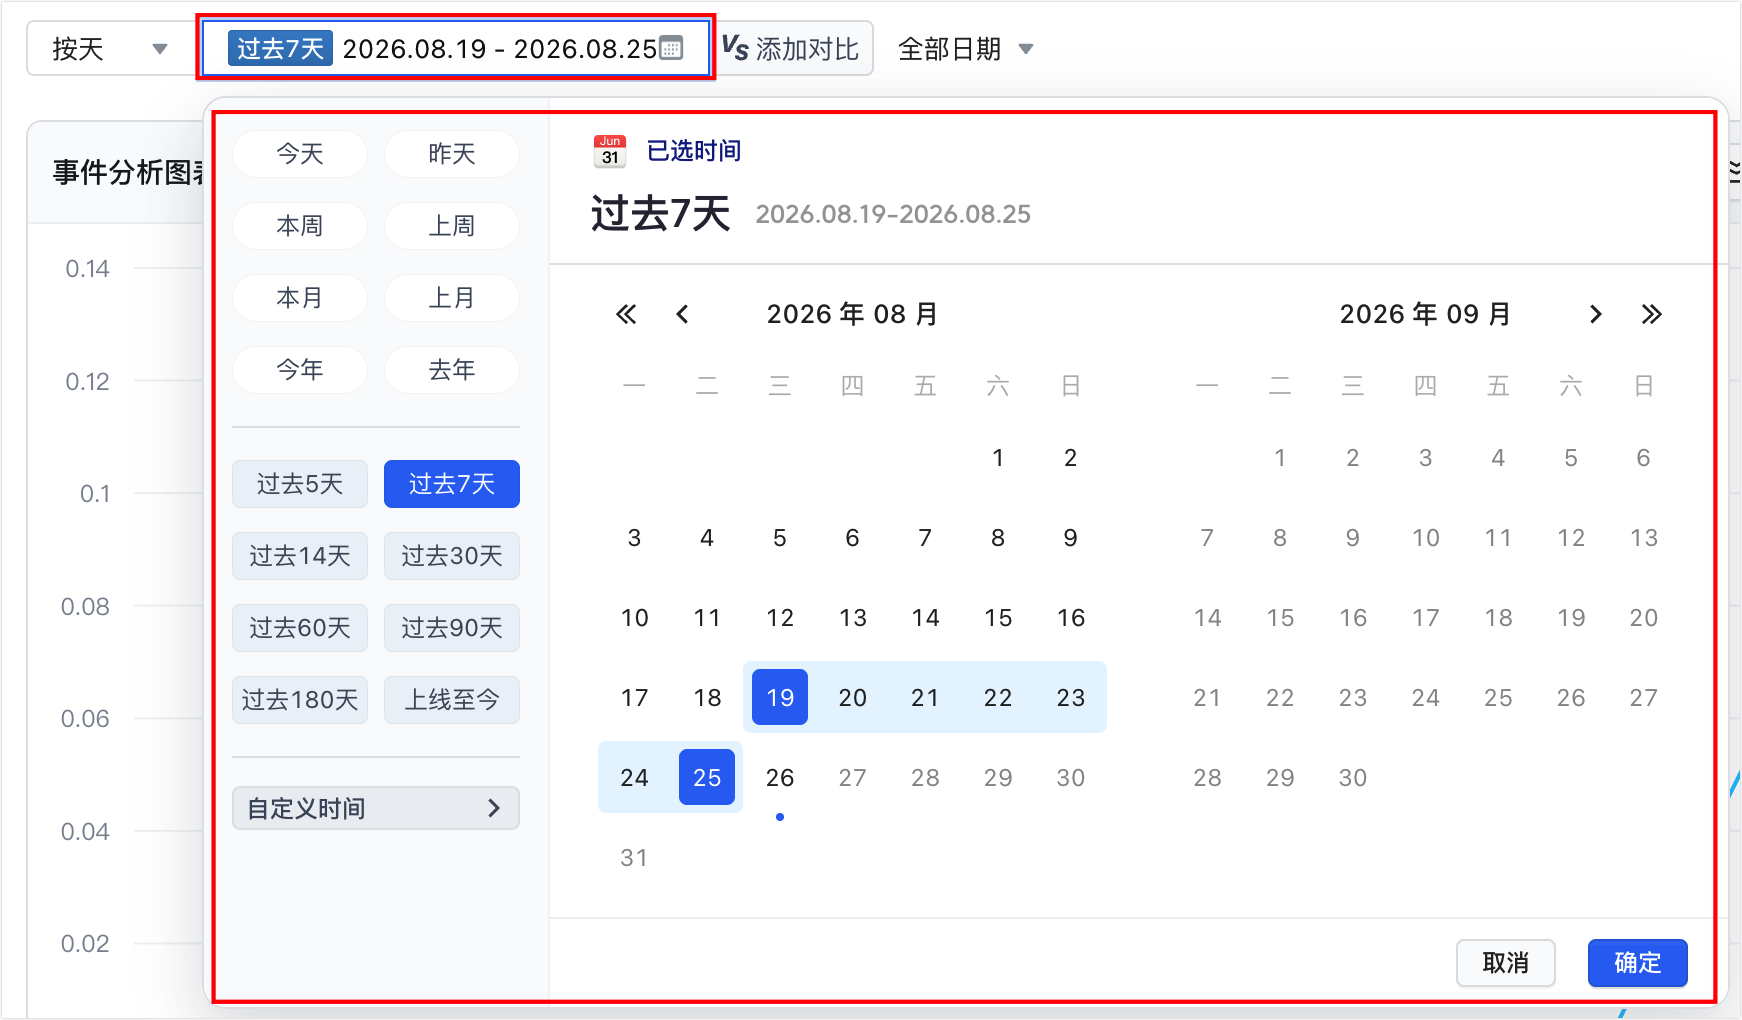
Task: Go to previous month with left arrow
Action: (682, 315)
